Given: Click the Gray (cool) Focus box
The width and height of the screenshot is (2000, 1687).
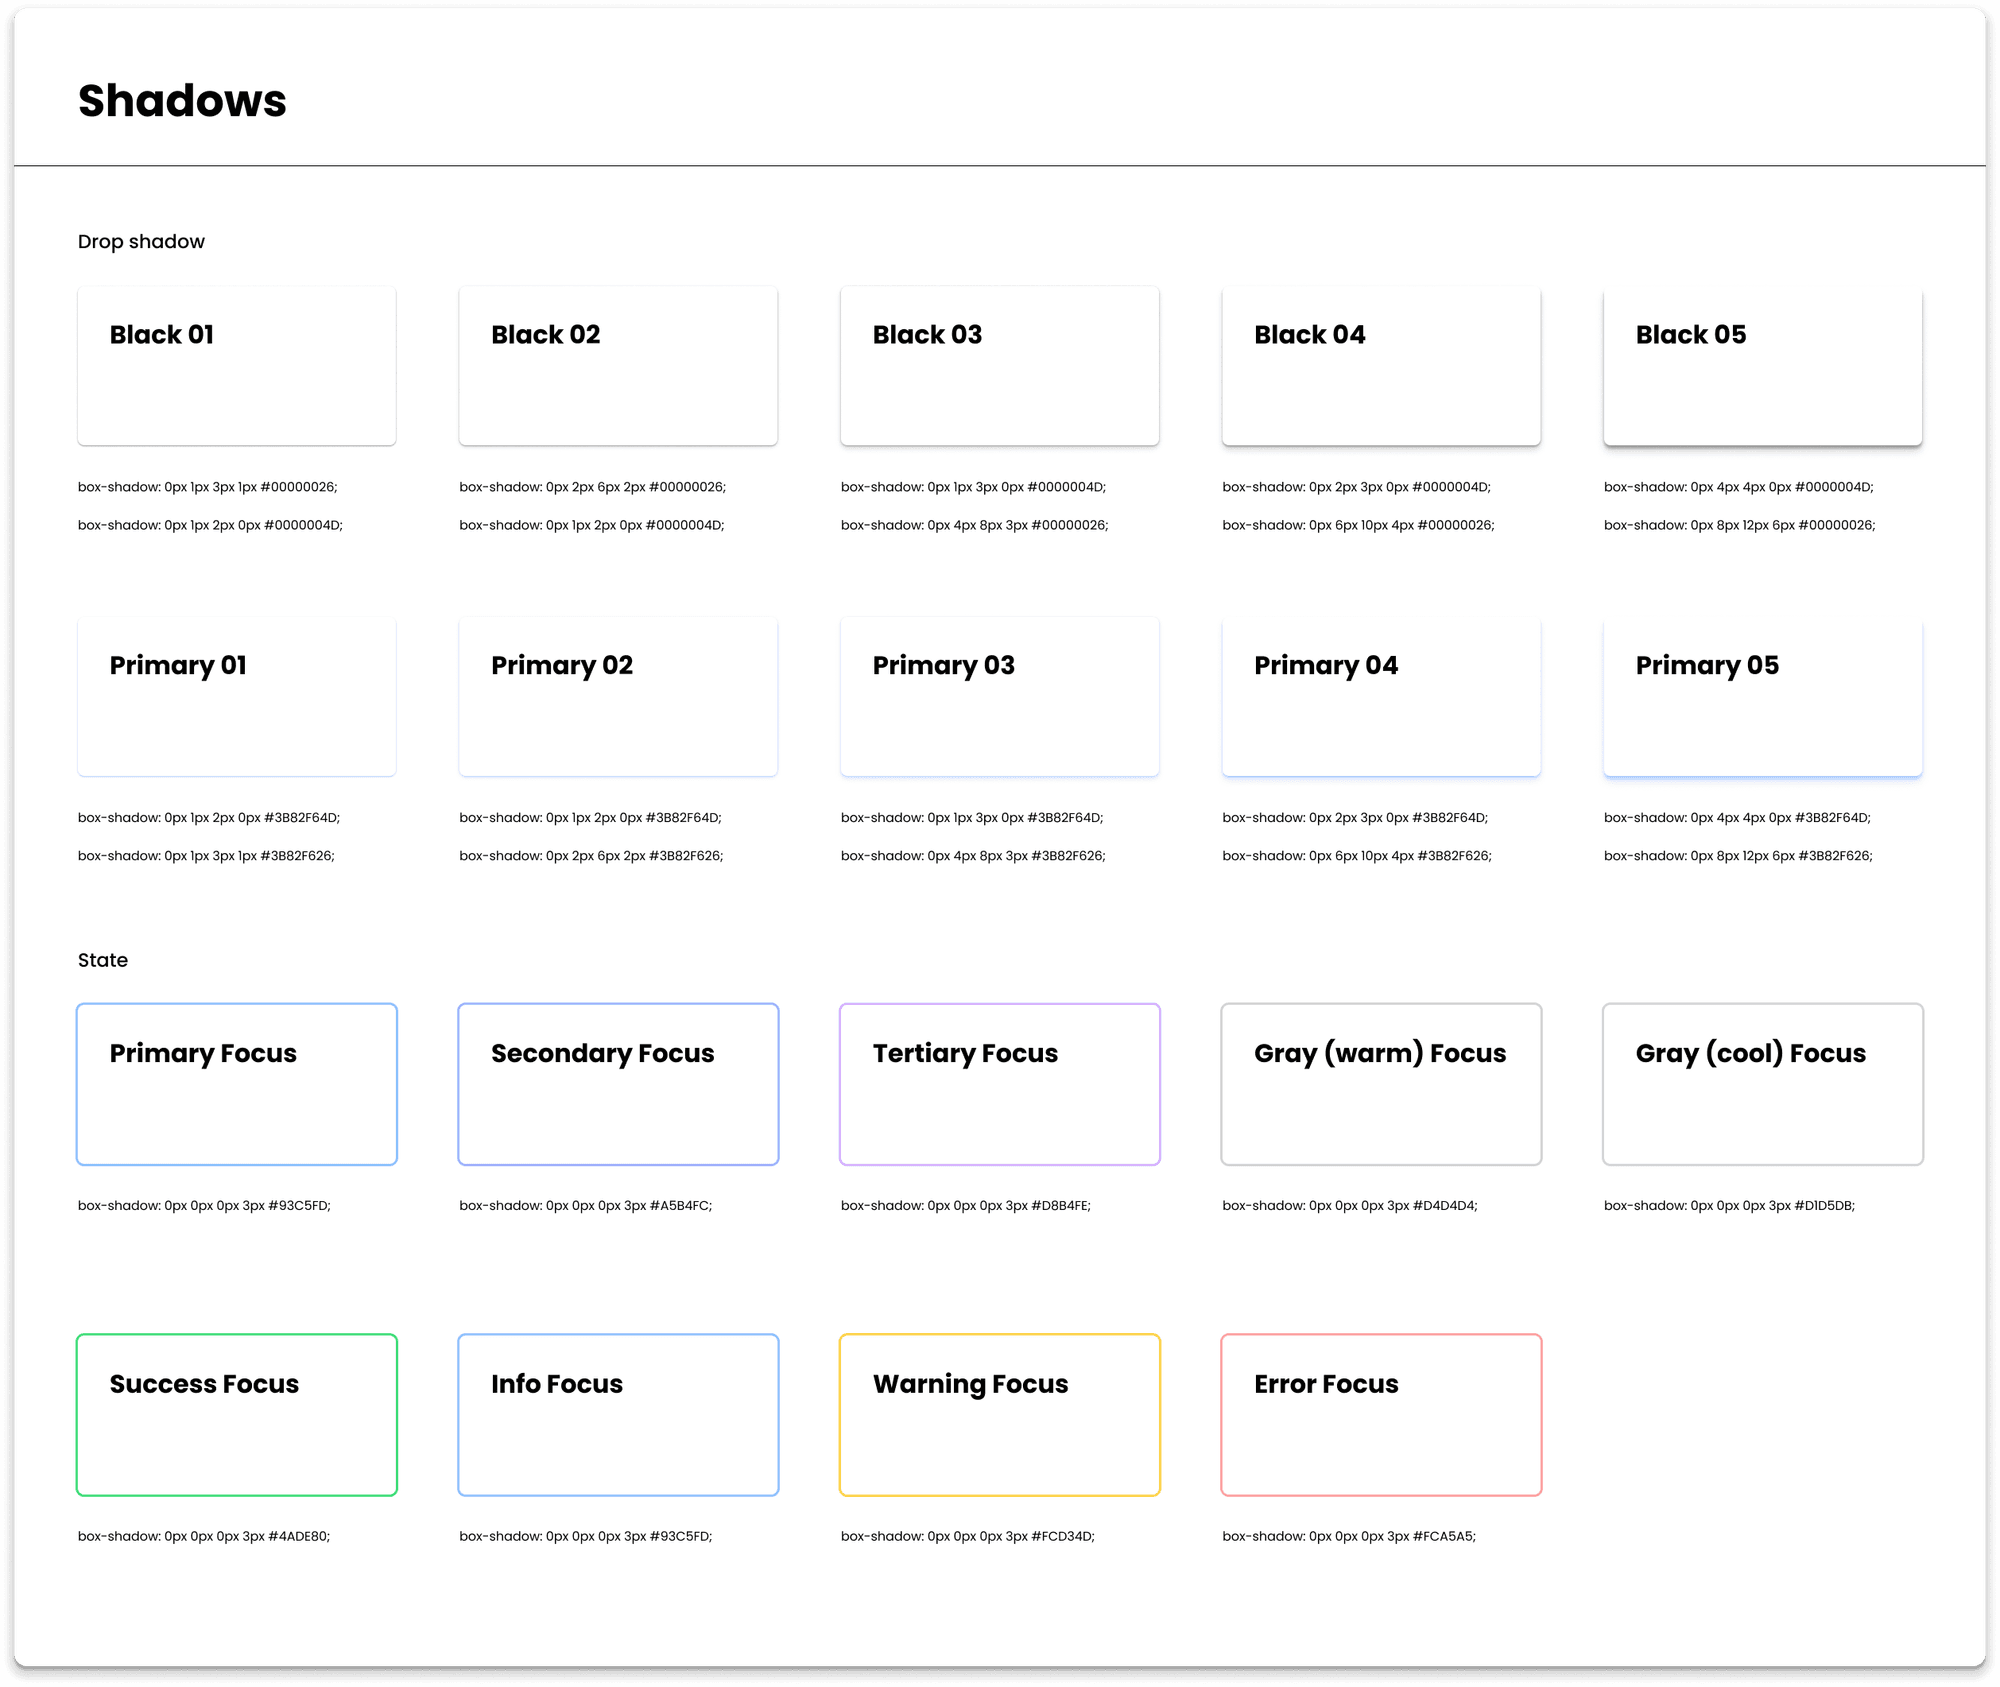Looking at the screenshot, I should (x=1762, y=1084).
